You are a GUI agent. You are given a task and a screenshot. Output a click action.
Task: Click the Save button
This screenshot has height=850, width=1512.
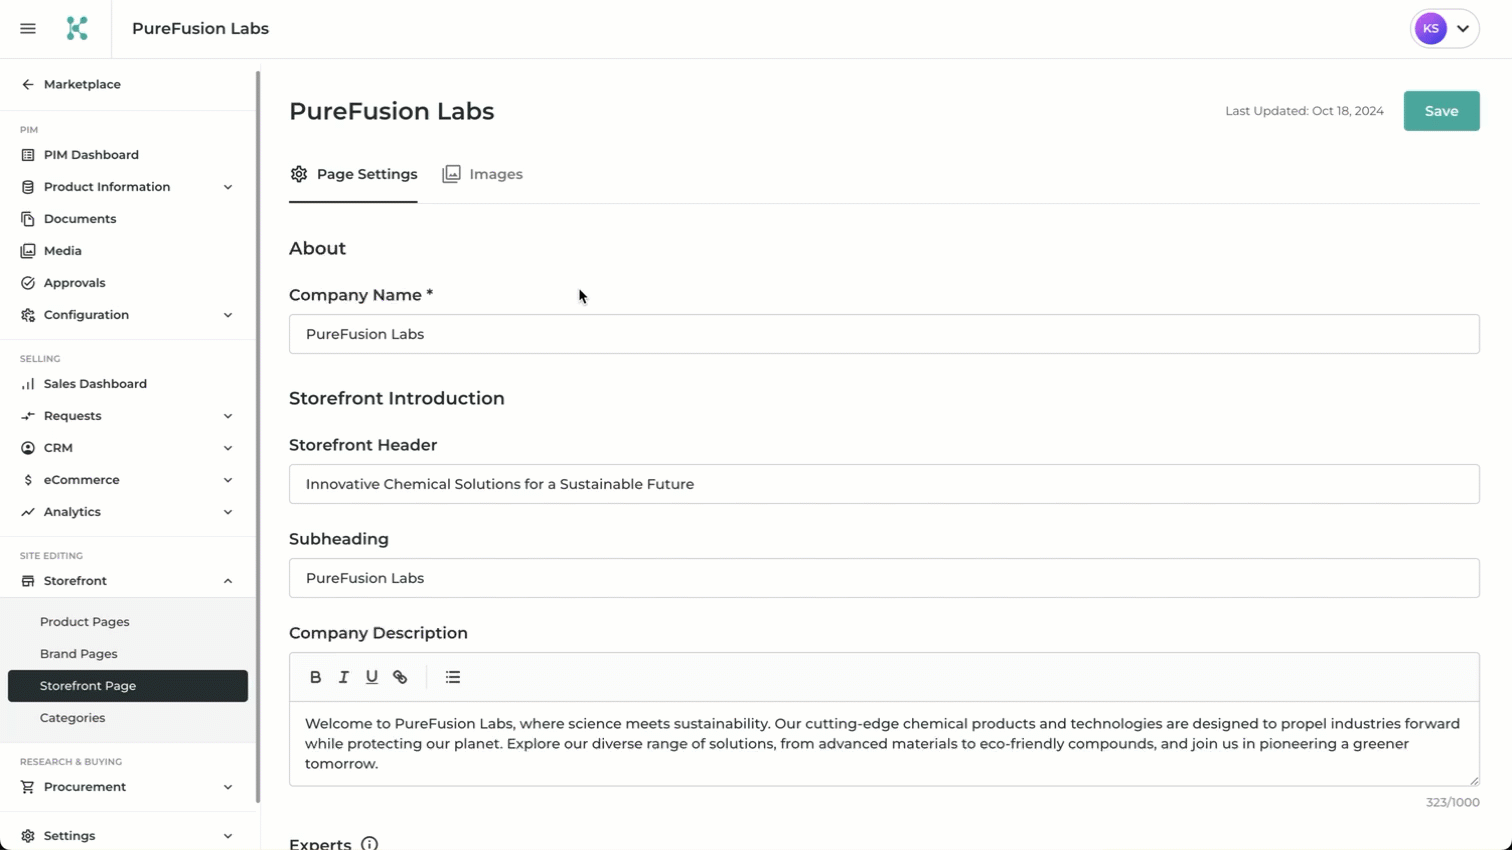coord(1441,111)
